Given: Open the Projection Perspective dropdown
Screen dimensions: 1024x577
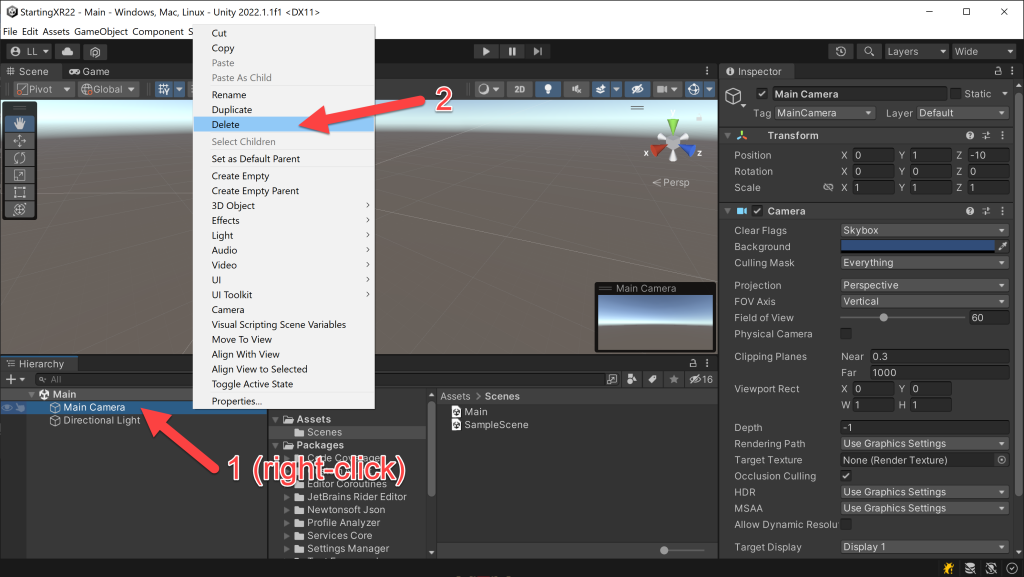Looking at the screenshot, I should (x=924, y=285).
